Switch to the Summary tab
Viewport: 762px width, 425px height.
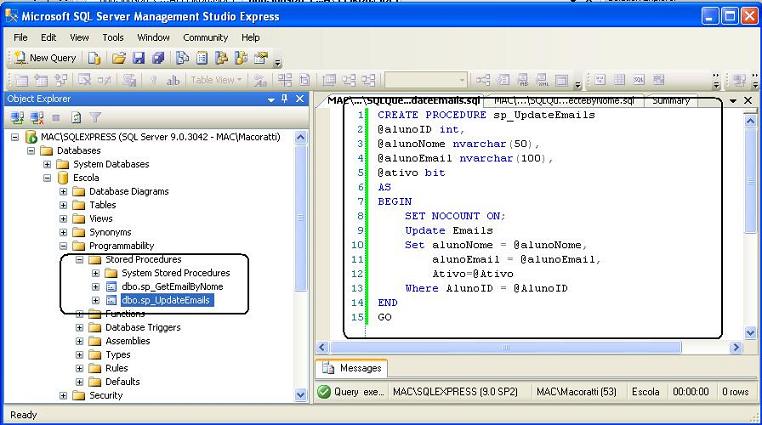[x=671, y=101]
